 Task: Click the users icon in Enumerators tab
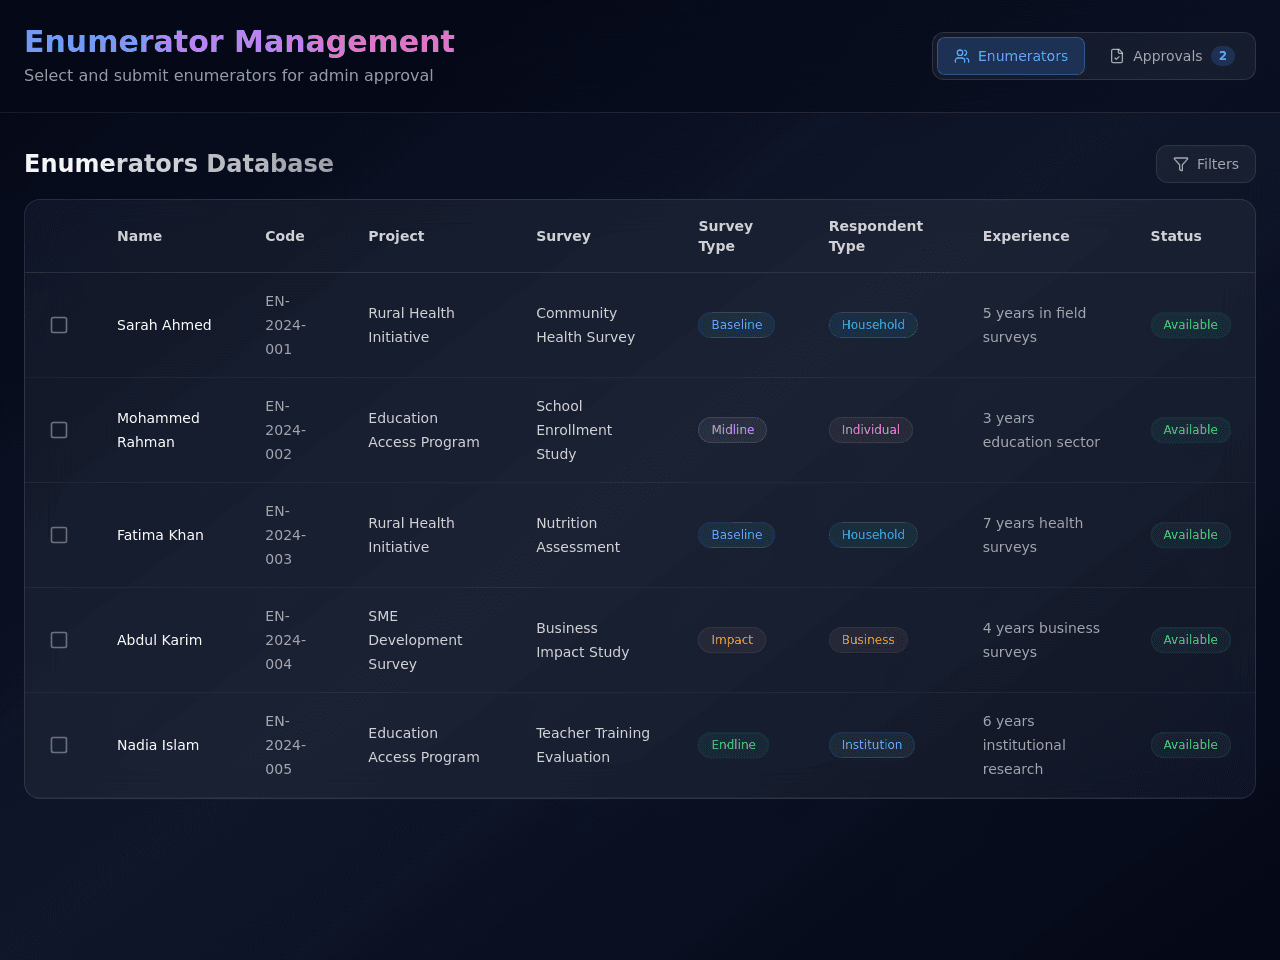pyautogui.click(x=962, y=56)
